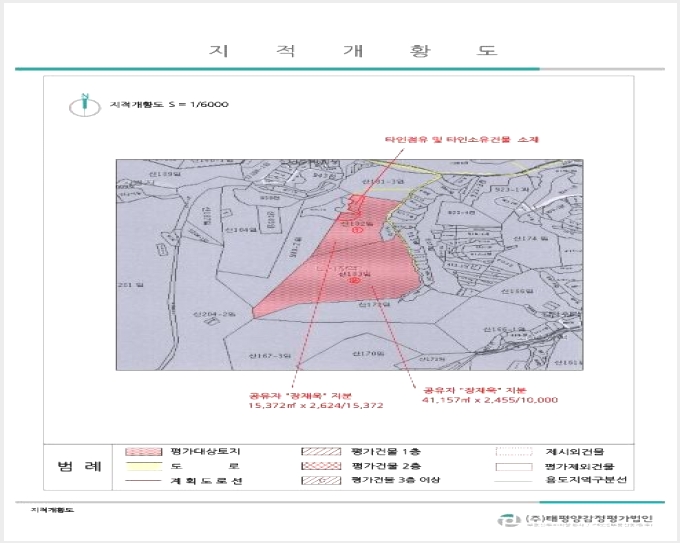Screen dimensions: 680x543
Task: Click the legend label '제시외건물'
Action: point(575,451)
